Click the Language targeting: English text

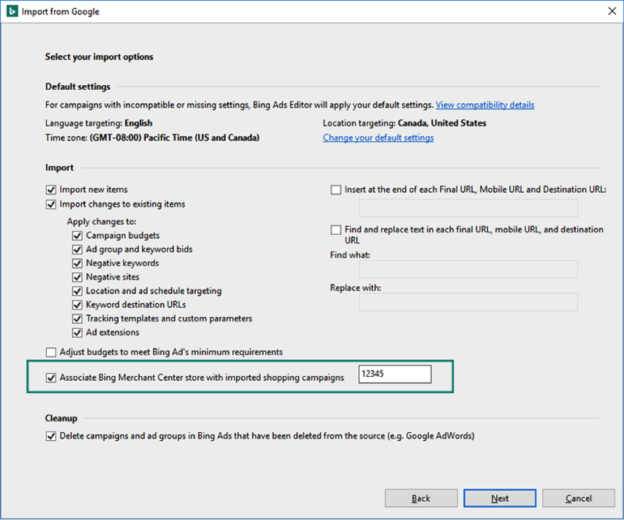[99, 123]
